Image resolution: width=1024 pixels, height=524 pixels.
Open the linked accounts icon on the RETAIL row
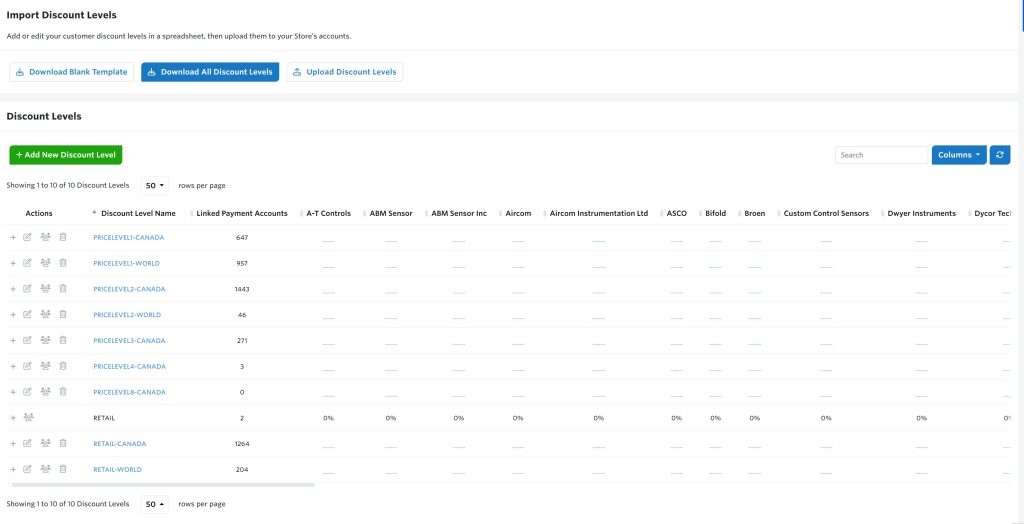tap(28, 418)
